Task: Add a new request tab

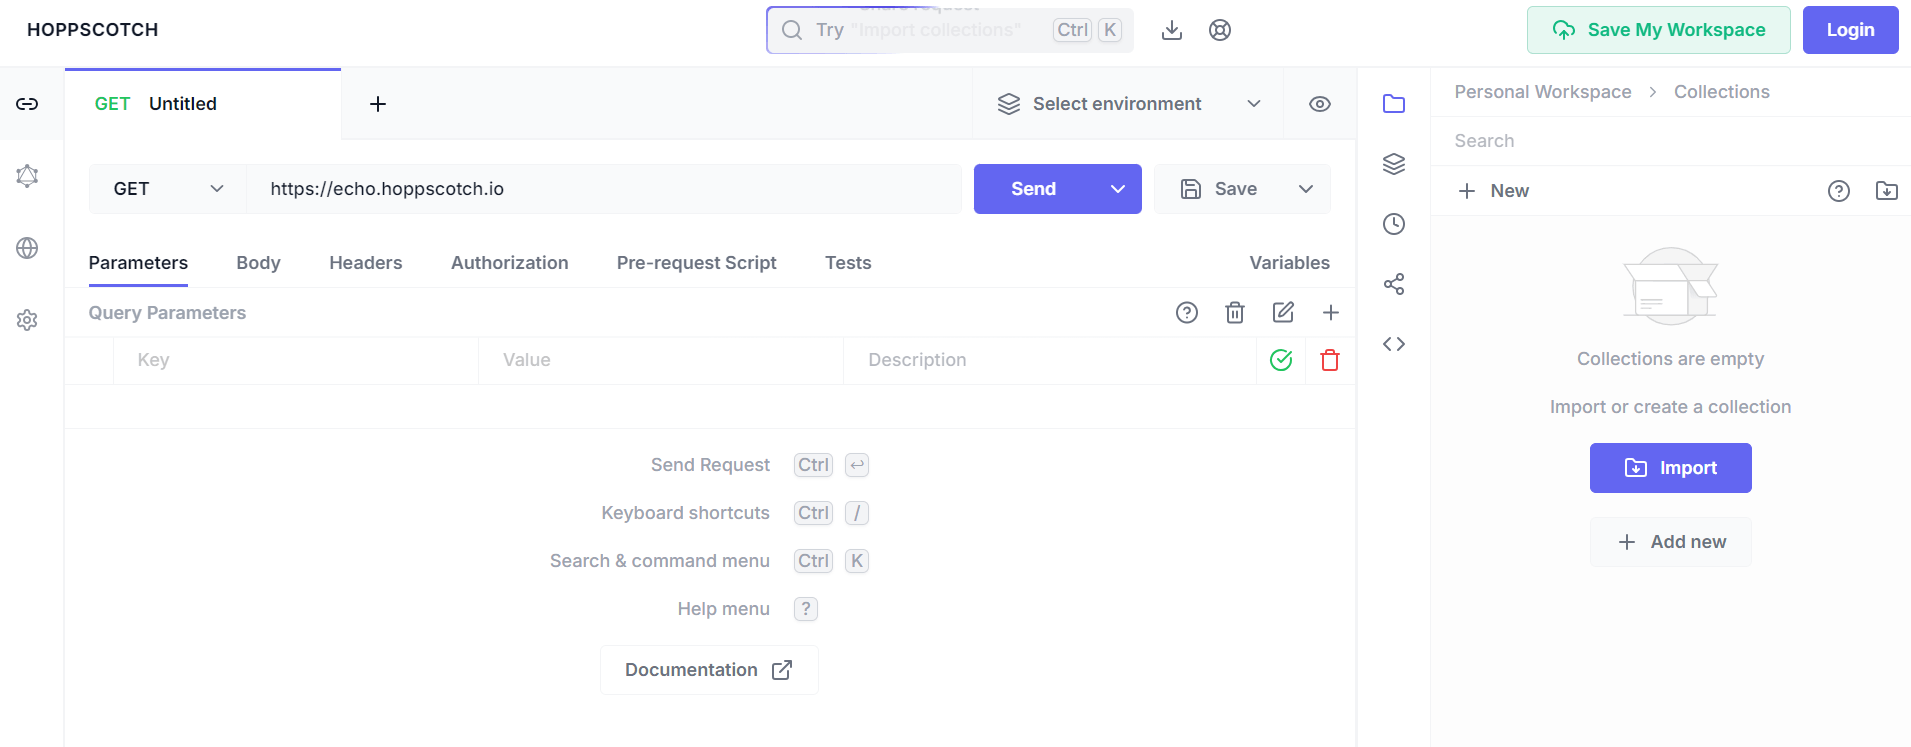Action: [x=378, y=104]
